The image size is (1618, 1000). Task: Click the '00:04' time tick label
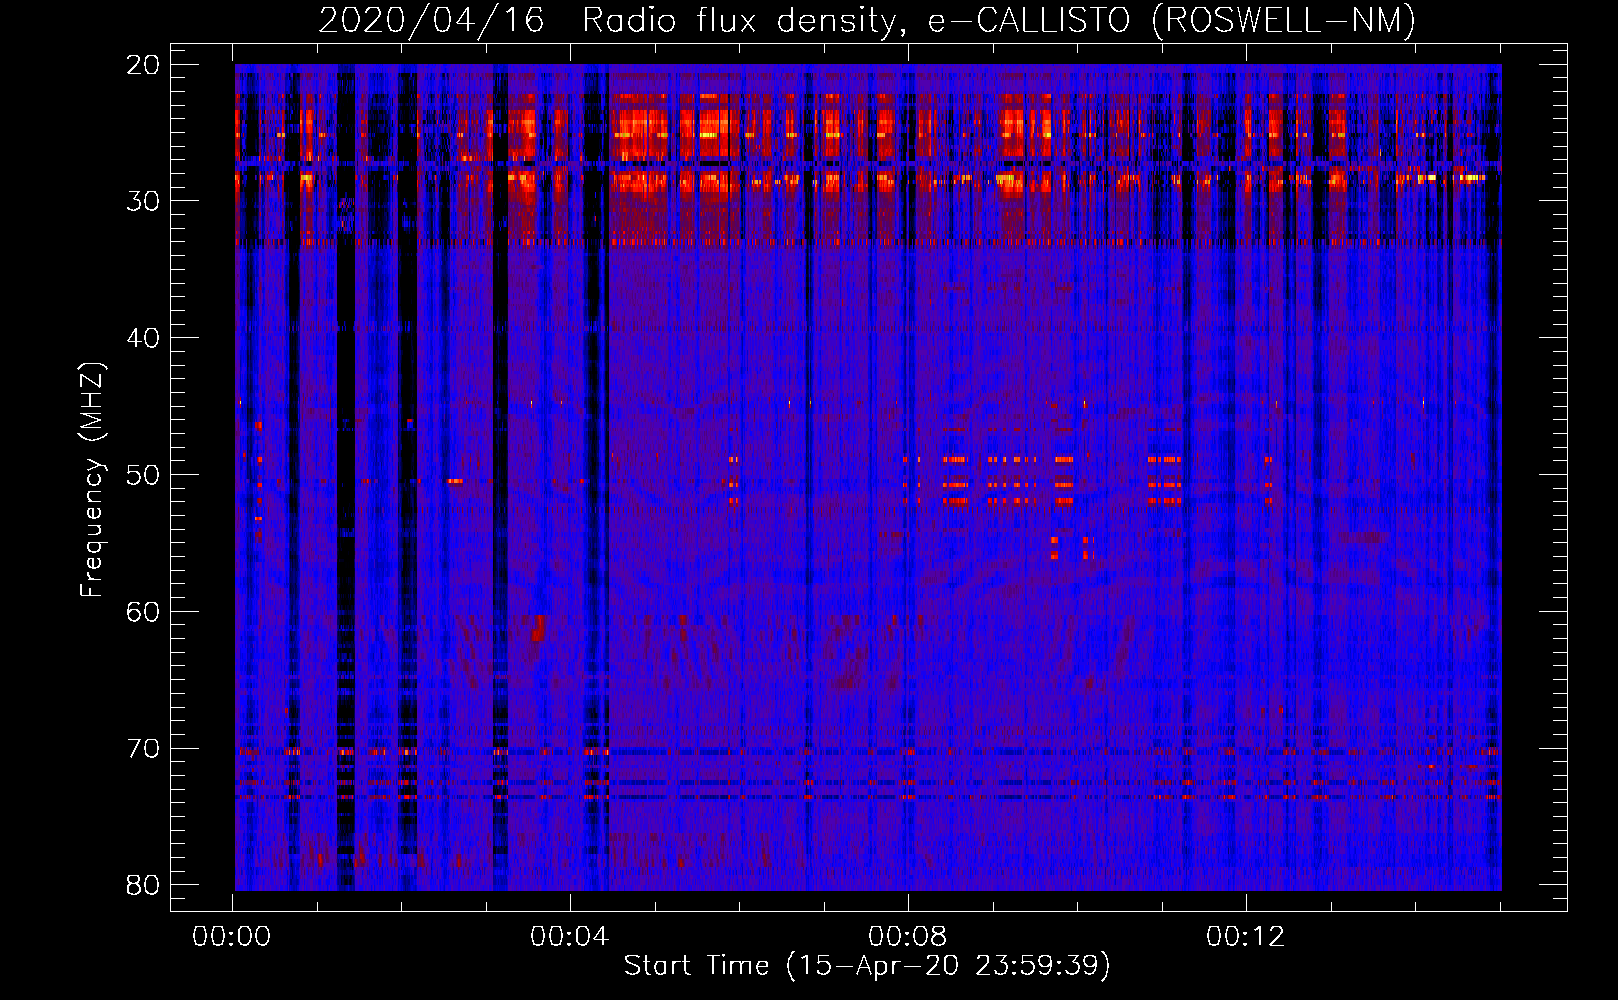click(x=570, y=937)
